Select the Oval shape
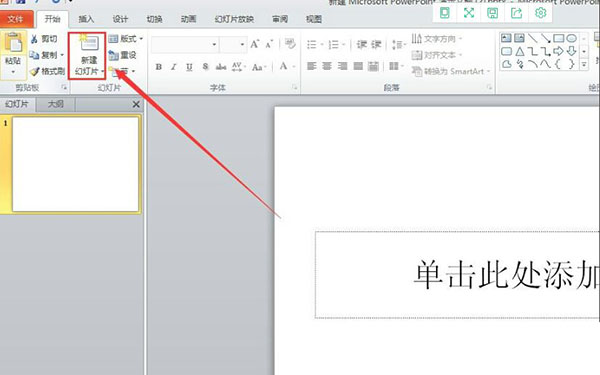This screenshot has height=375, width=600. coord(571,38)
